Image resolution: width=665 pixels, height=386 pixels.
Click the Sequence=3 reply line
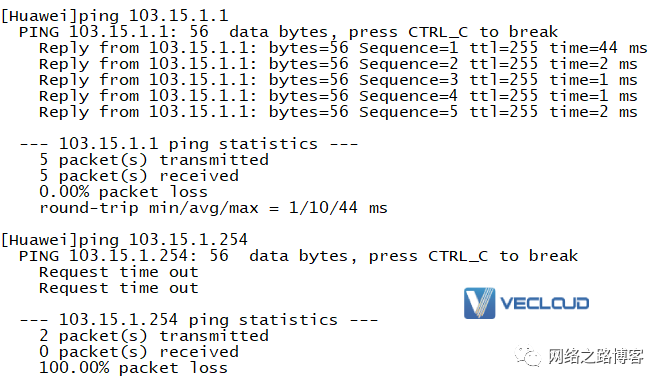tap(338, 80)
